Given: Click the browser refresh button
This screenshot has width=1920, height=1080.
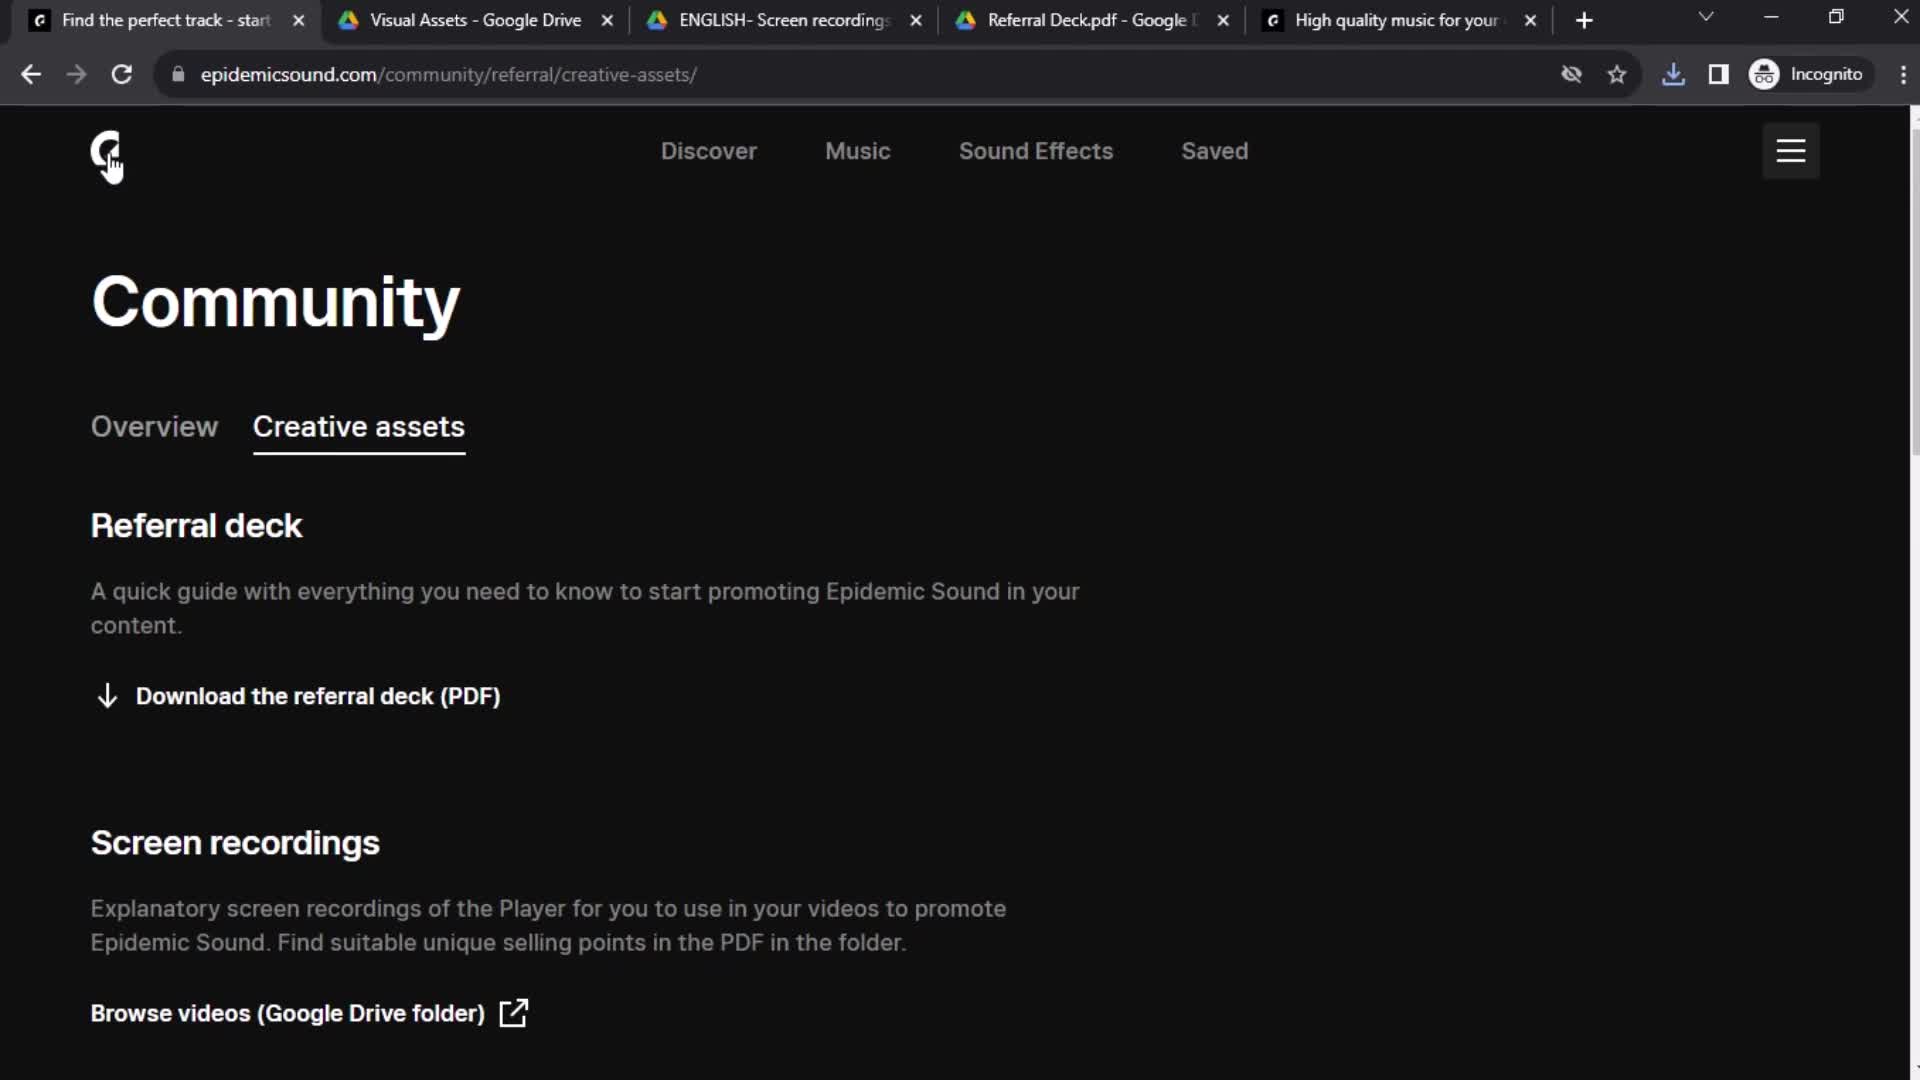Looking at the screenshot, I should point(119,74).
